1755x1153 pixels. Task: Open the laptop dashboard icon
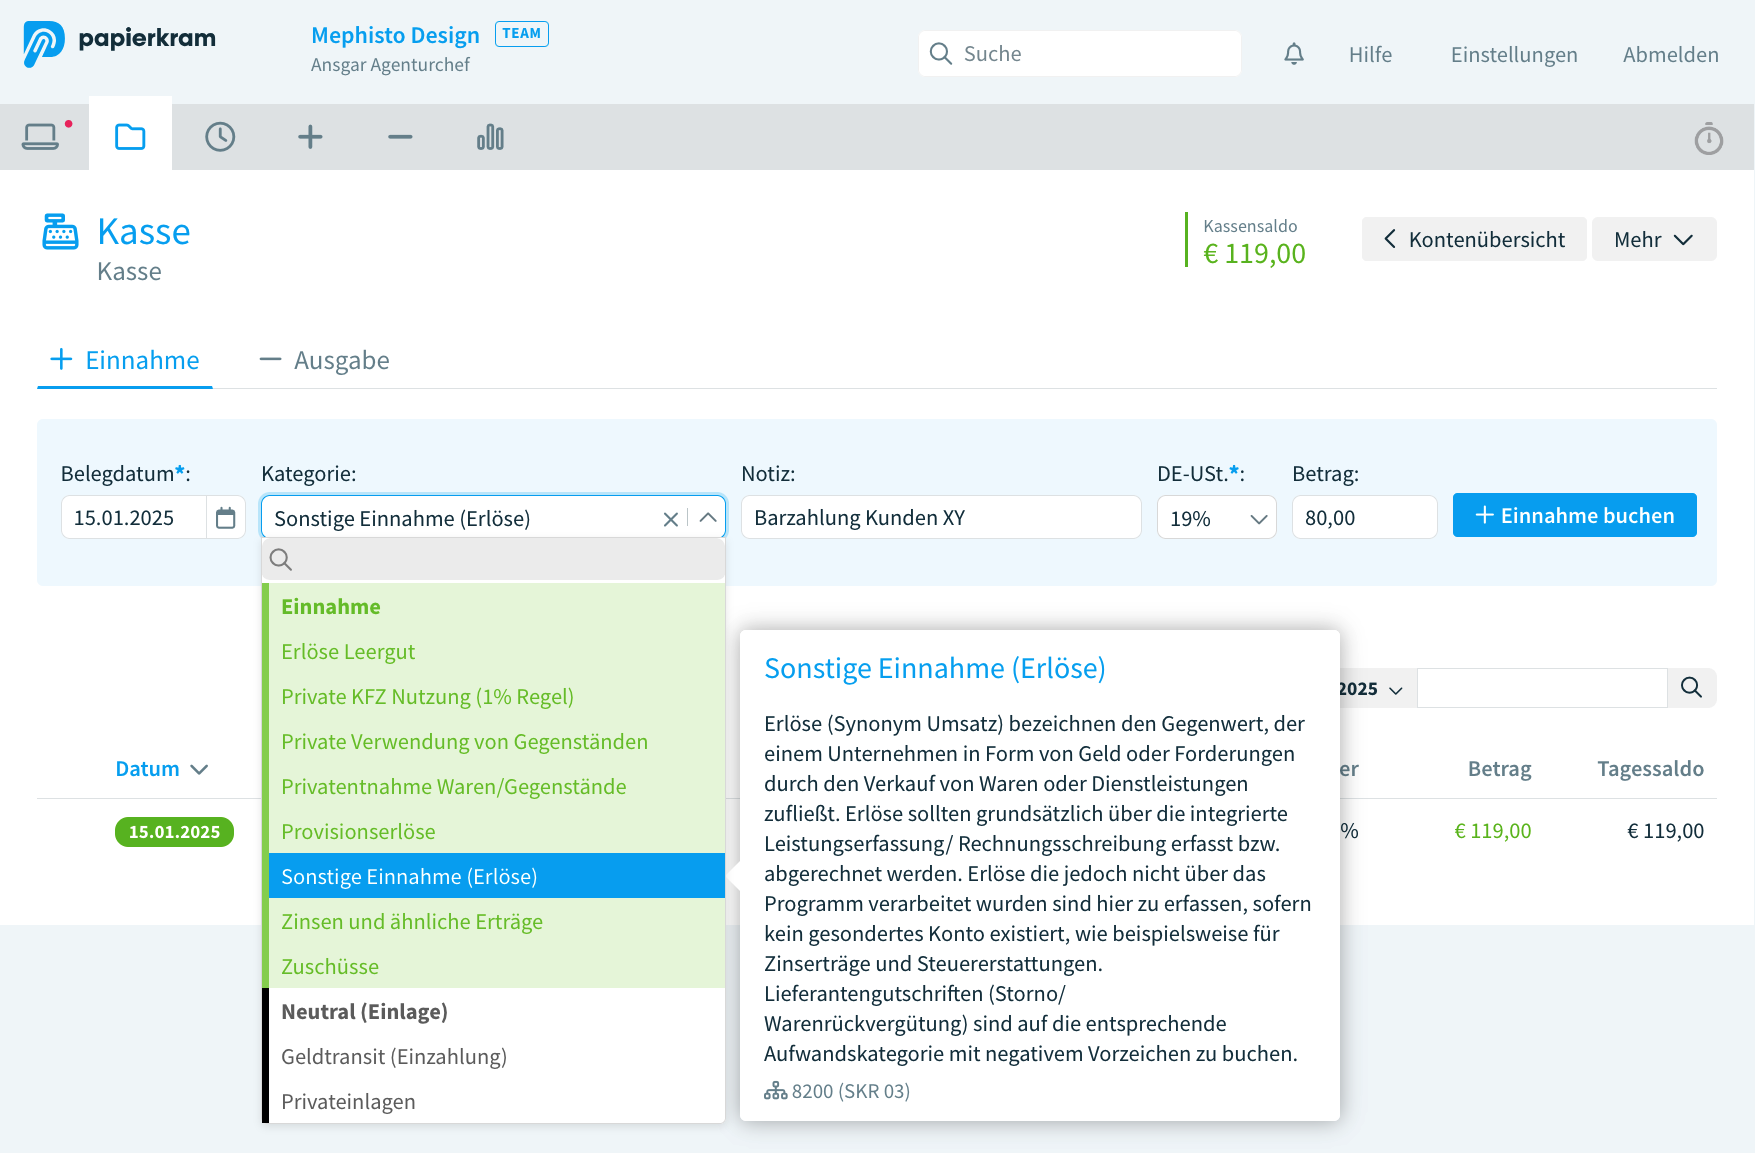tap(41, 137)
